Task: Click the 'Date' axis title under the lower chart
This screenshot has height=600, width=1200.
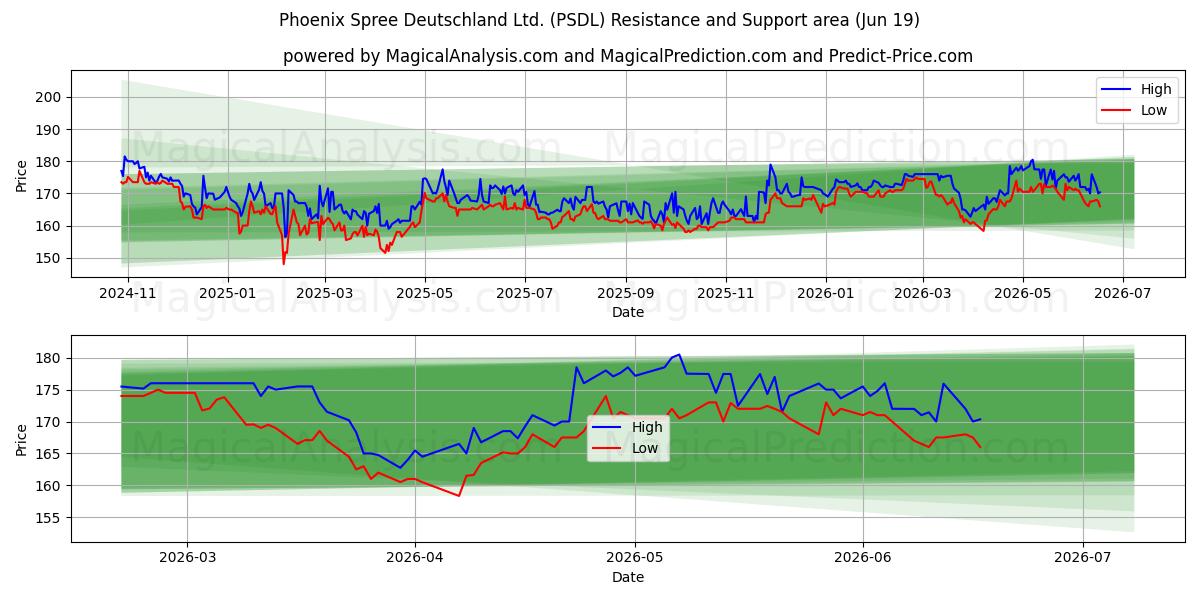Action: tap(628, 577)
